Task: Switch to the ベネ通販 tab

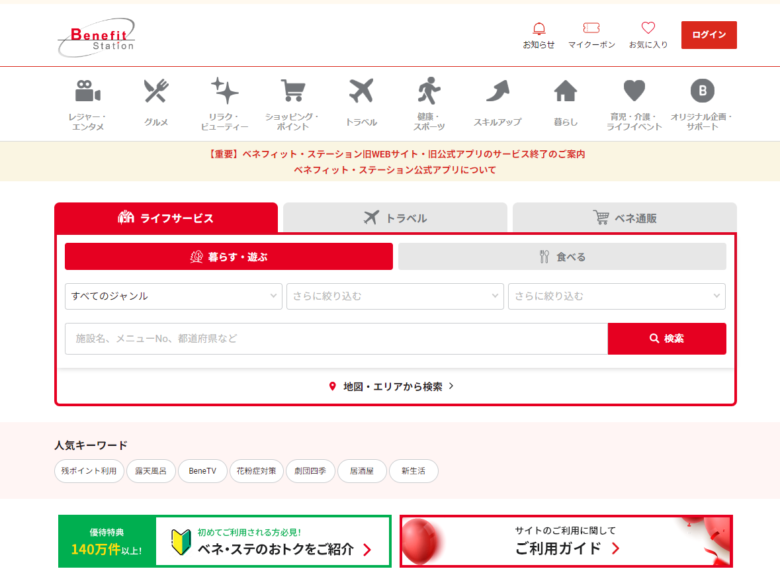Action: coord(624,218)
